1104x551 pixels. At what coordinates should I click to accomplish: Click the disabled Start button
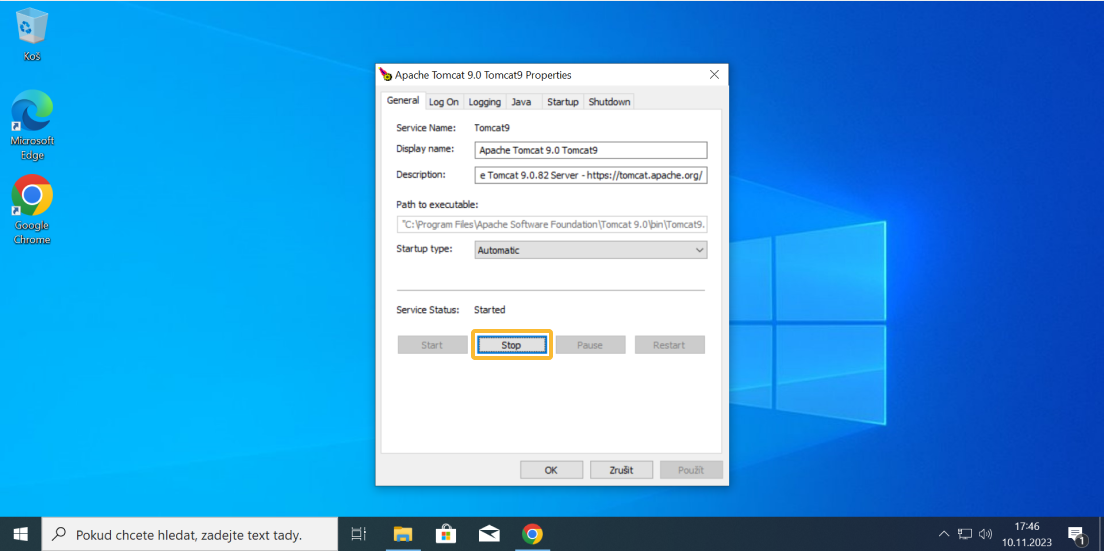click(432, 345)
